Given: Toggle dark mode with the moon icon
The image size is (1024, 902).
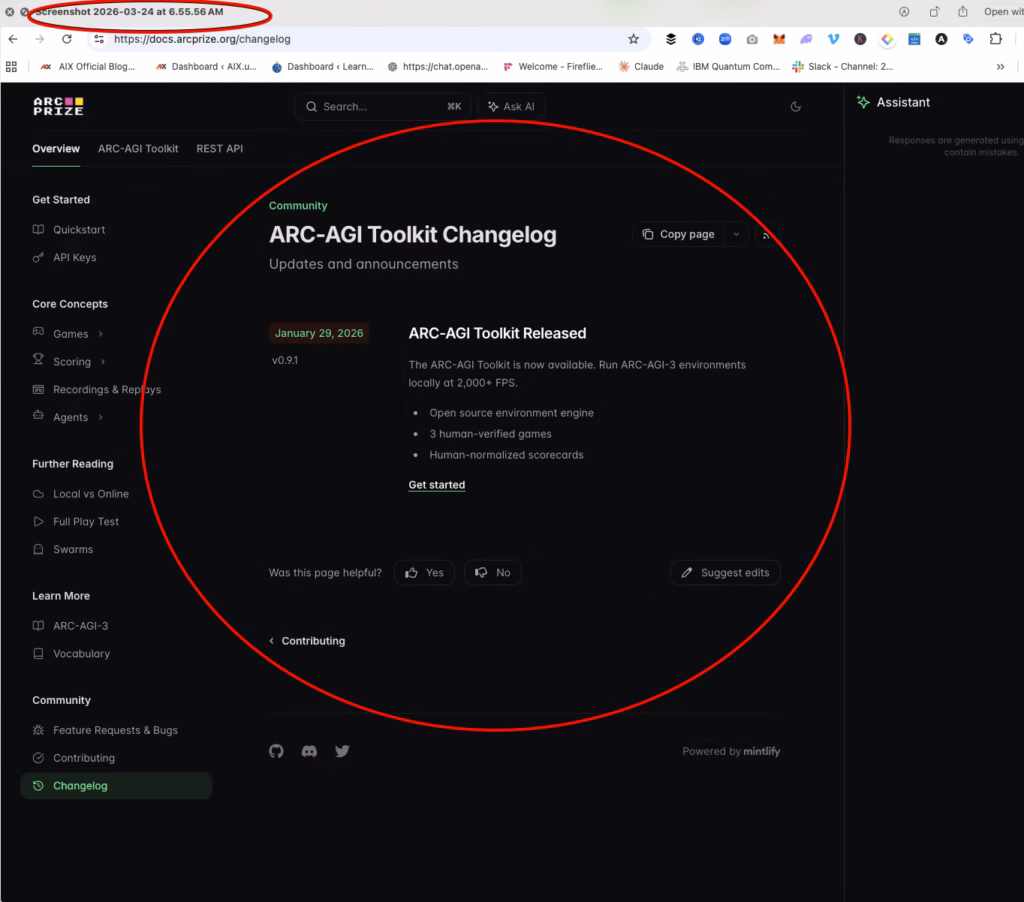Looking at the screenshot, I should click(796, 106).
